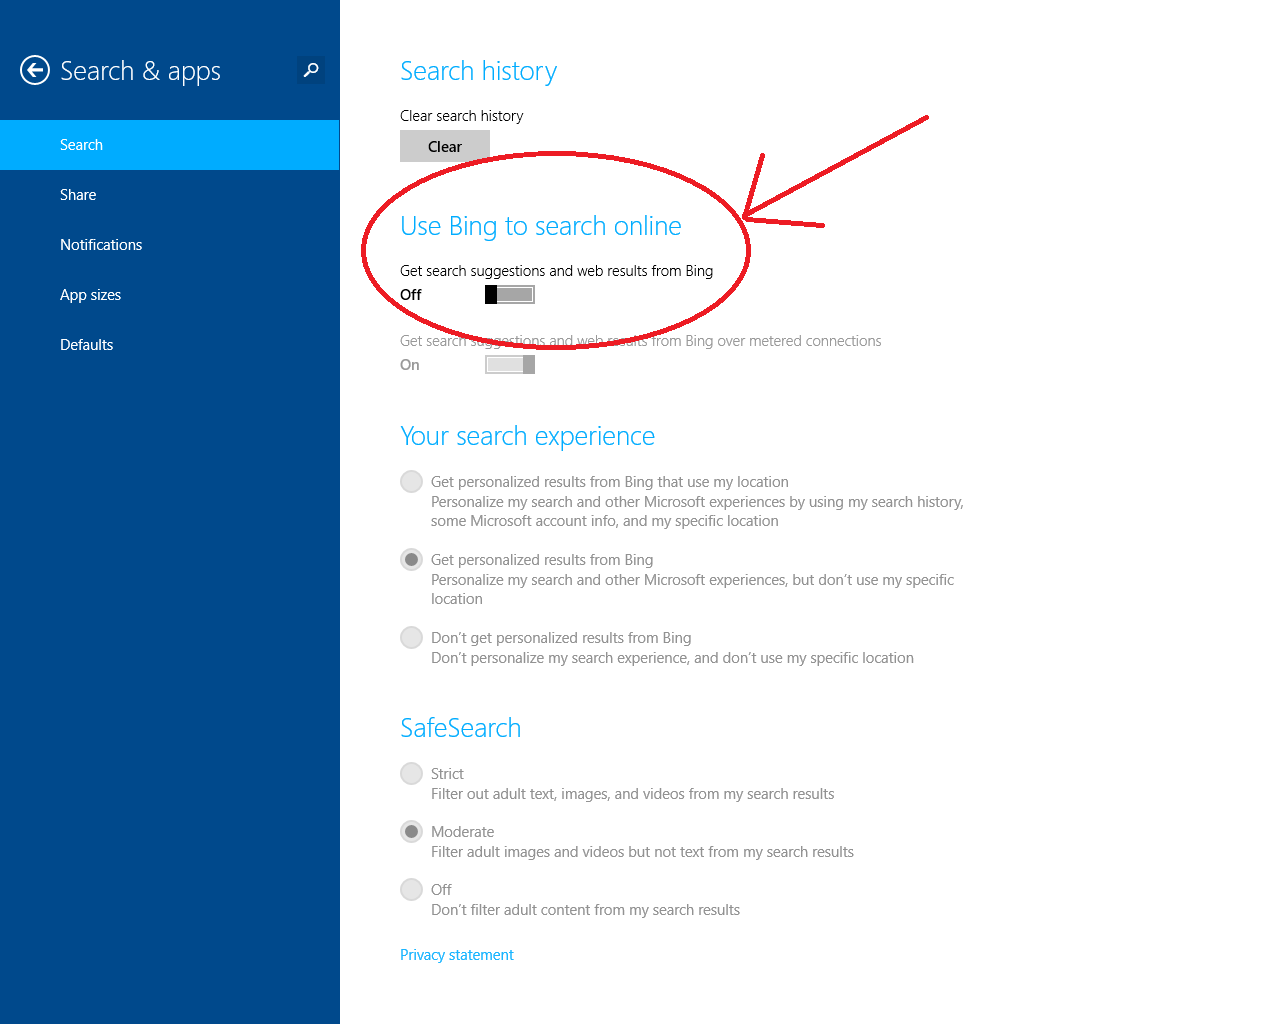Click the Clear search history label
This screenshot has width=1280, height=1024.
[461, 116]
